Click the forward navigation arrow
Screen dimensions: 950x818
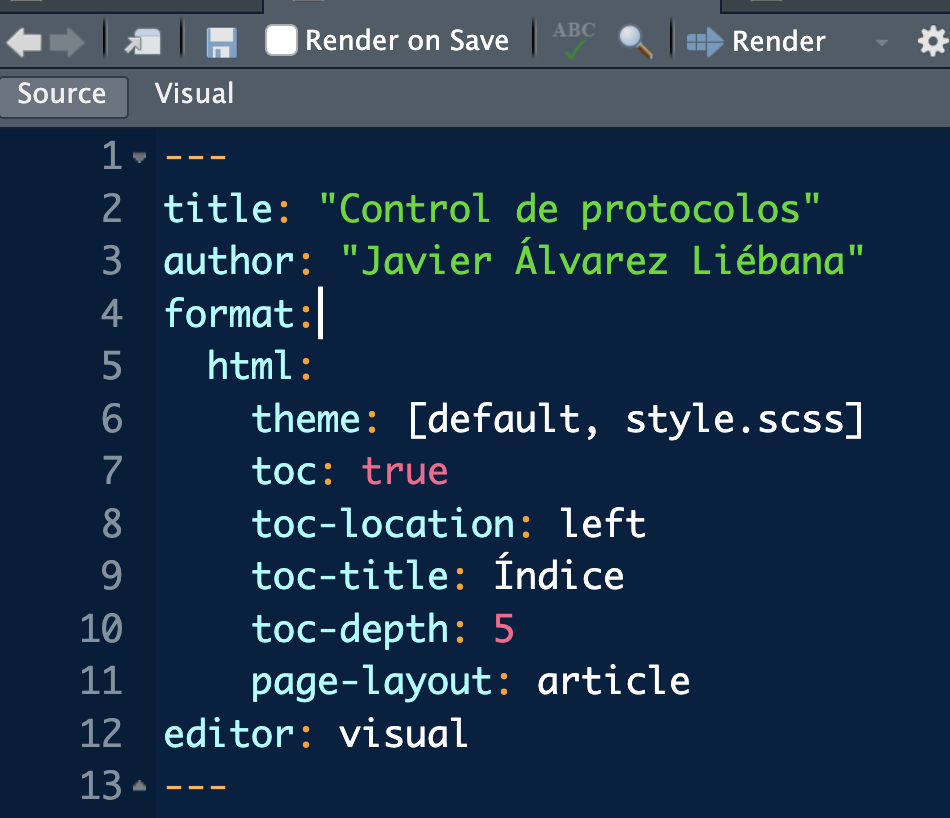tap(67, 42)
